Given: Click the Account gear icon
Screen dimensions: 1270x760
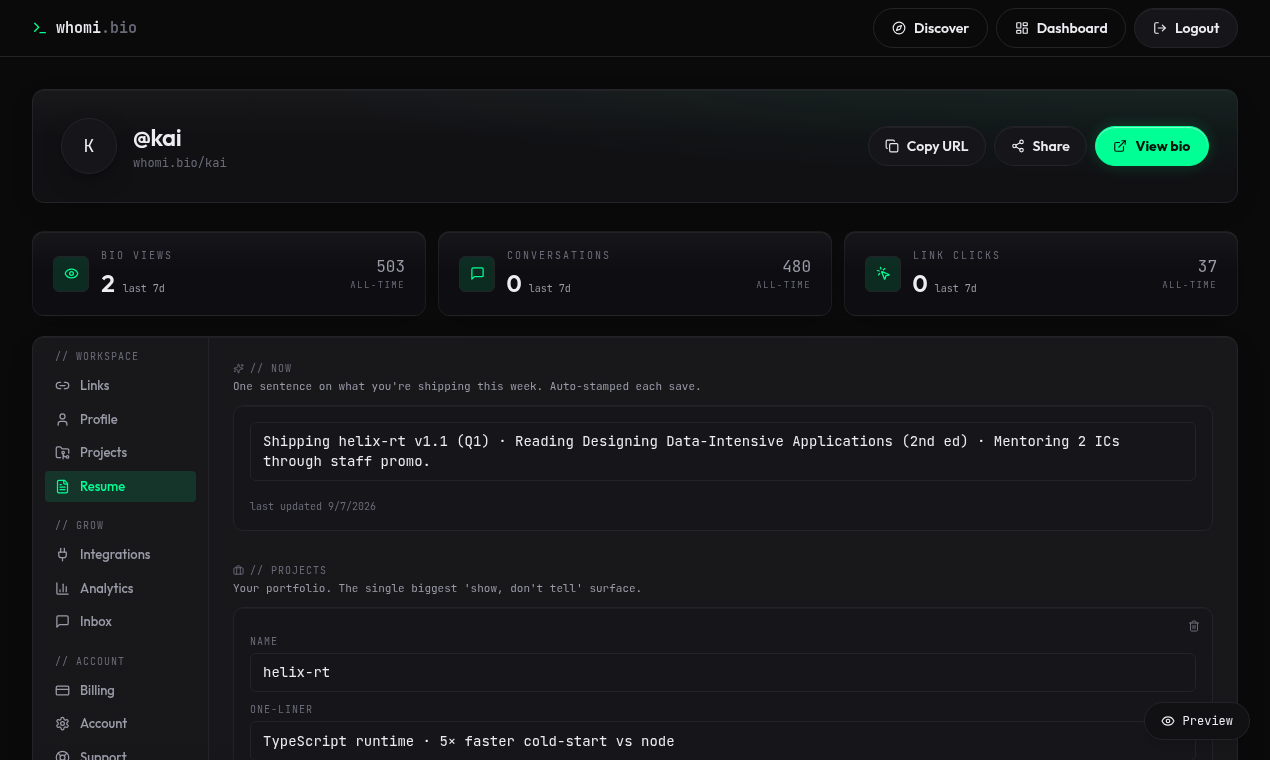Looking at the screenshot, I should (x=62, y=723).
